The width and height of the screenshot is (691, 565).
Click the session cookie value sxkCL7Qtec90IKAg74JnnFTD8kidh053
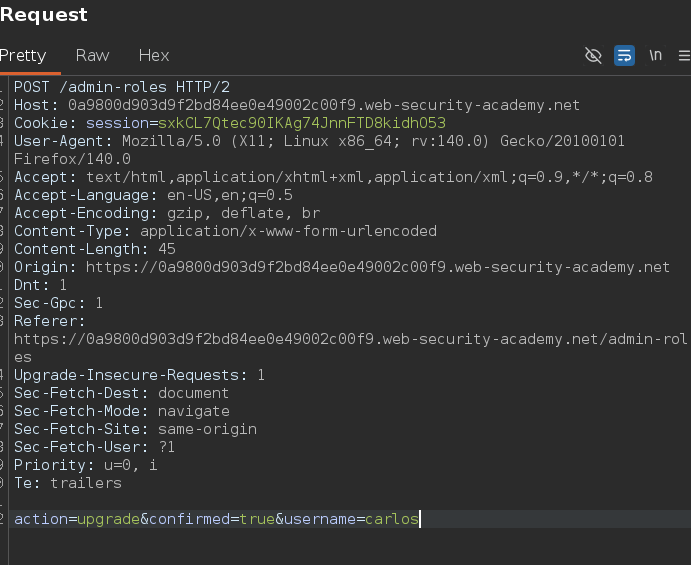302,123
